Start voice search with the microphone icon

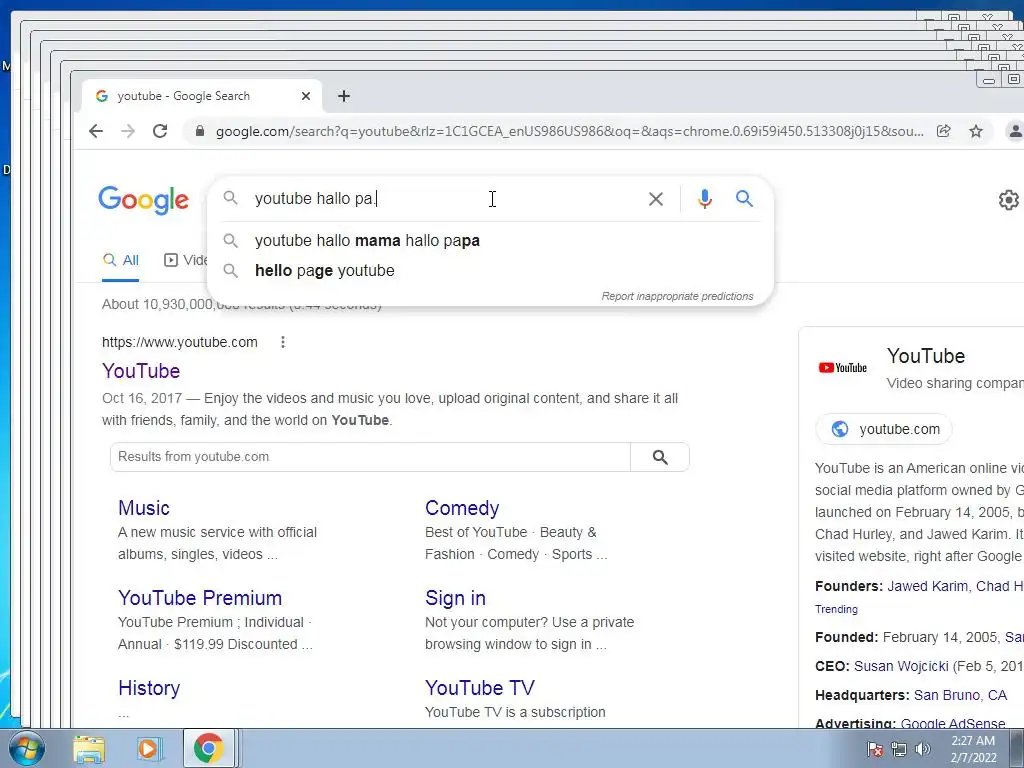(704, 199)
